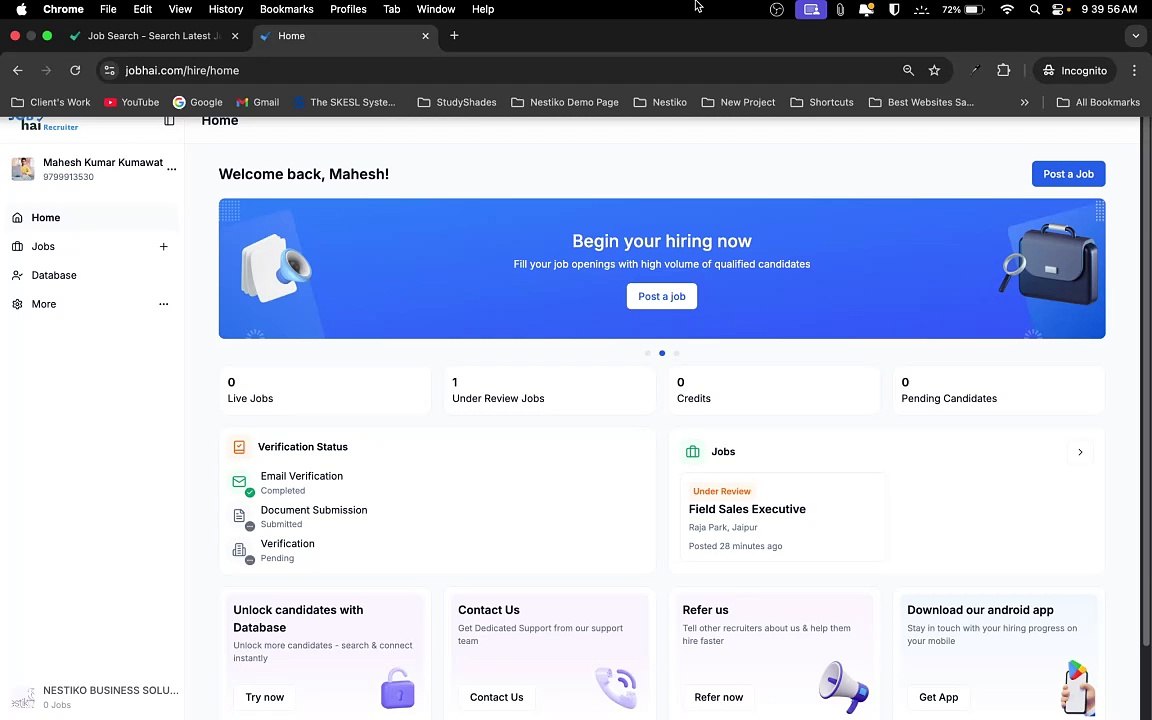Click the jobhai.com address bar
Screen dimensions: 1152x720
click(x=507, y=71)
